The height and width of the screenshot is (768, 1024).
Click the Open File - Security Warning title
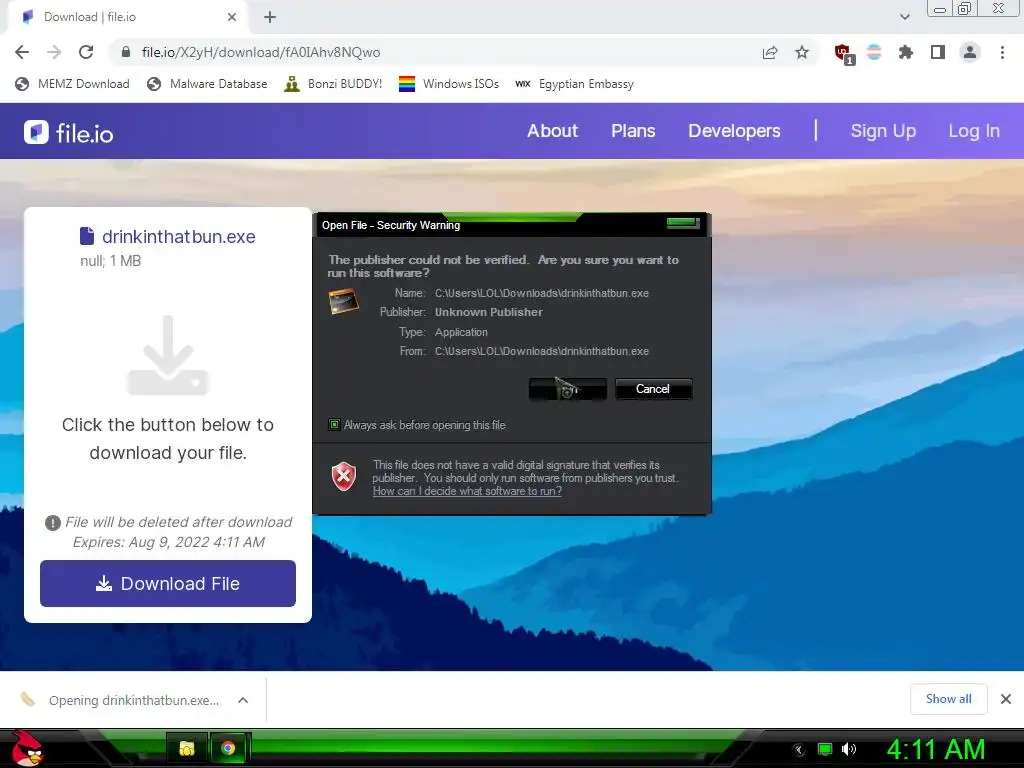(391, 225)
